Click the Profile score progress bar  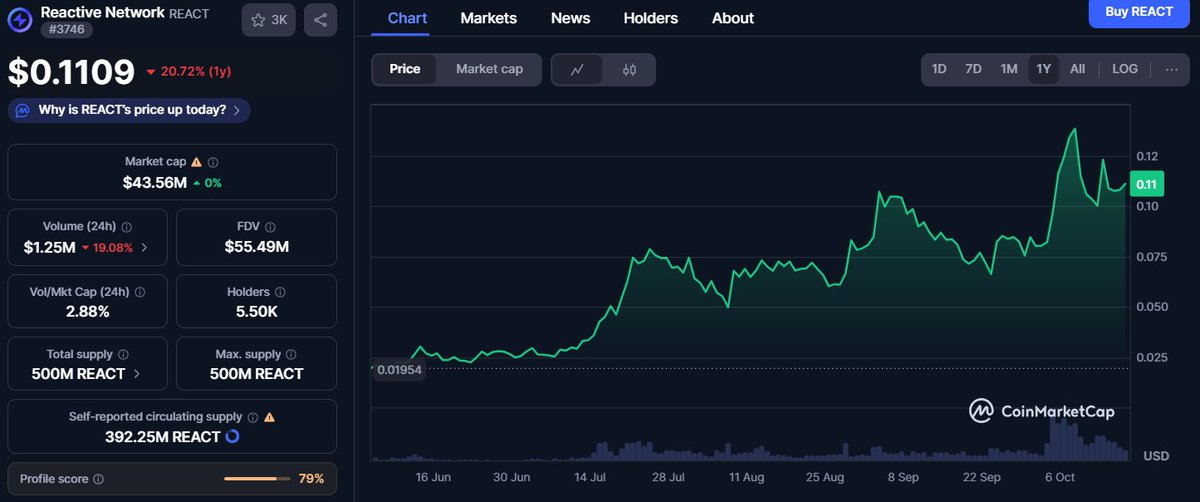[256, 479]
